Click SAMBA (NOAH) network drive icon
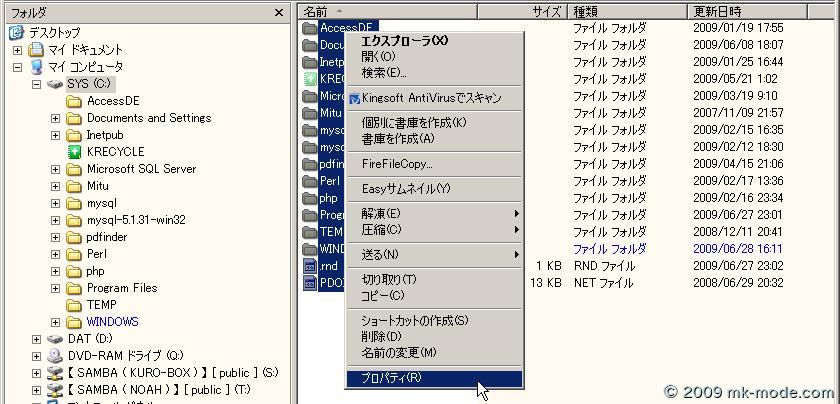Image resolution: width=840 pixels, height=404 pixels. click(x=55, y=390)
